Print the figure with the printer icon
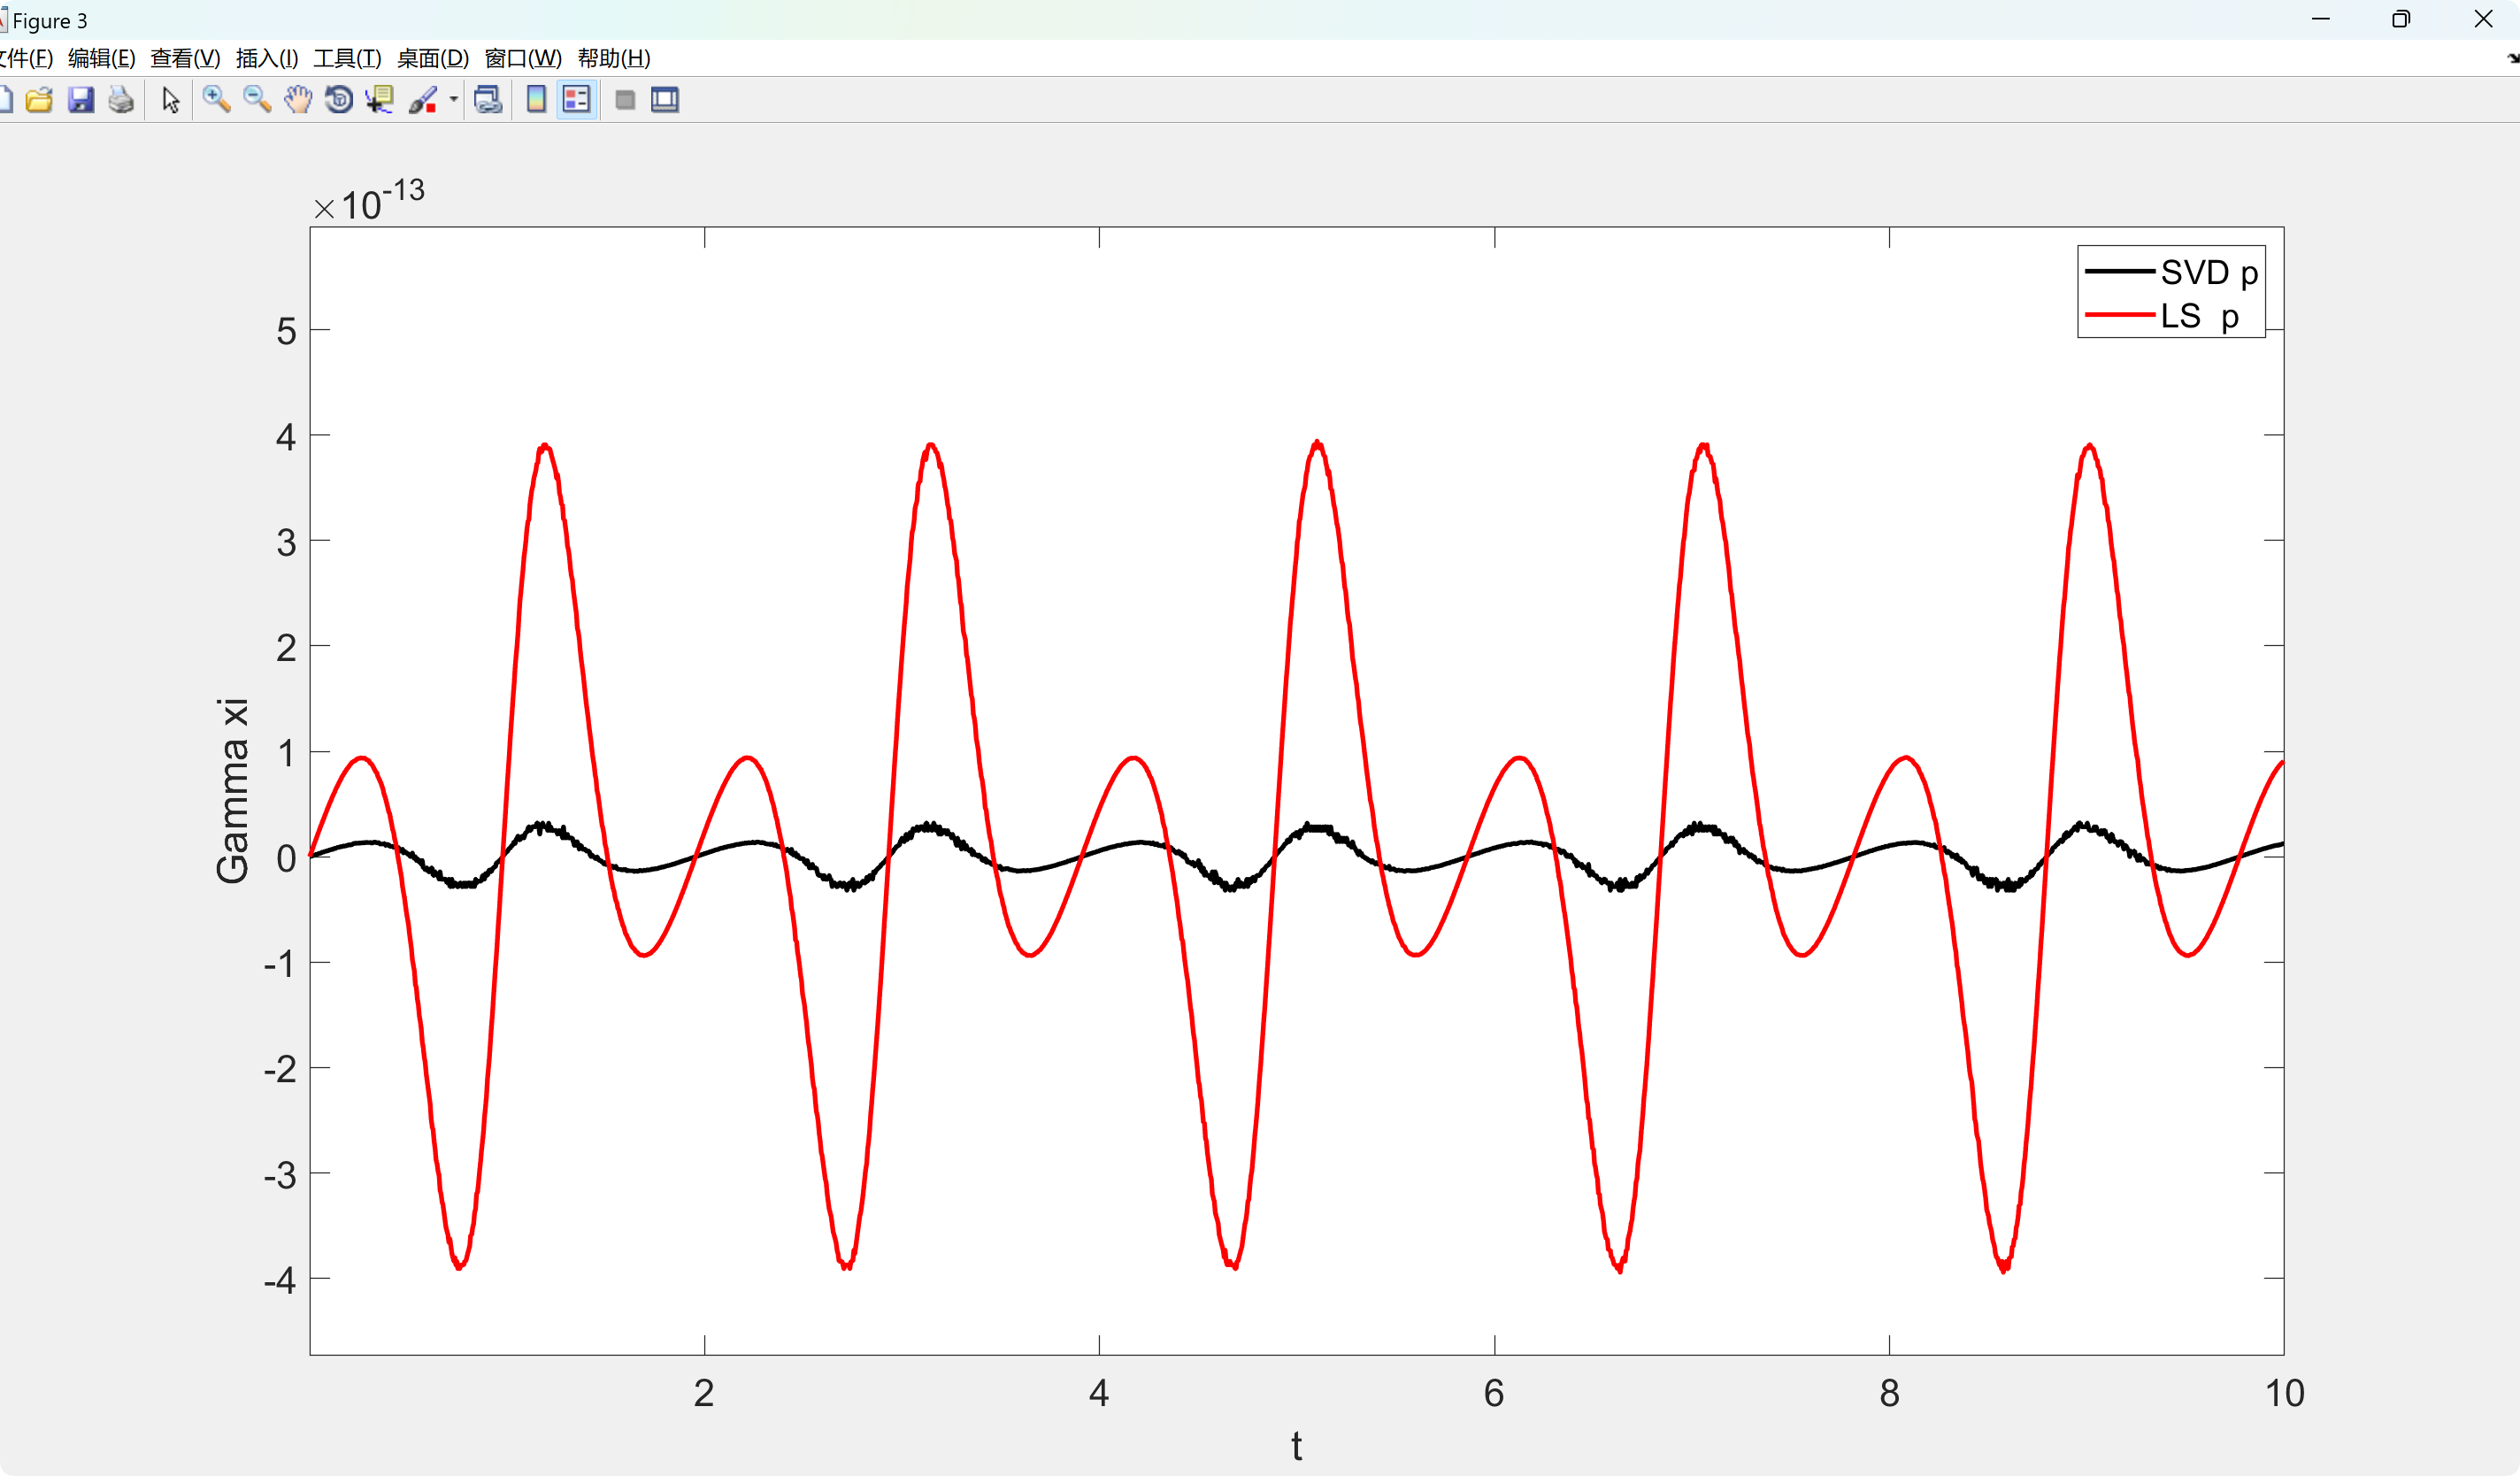This screenshot has height=1476, width=2520. [121, 100]
